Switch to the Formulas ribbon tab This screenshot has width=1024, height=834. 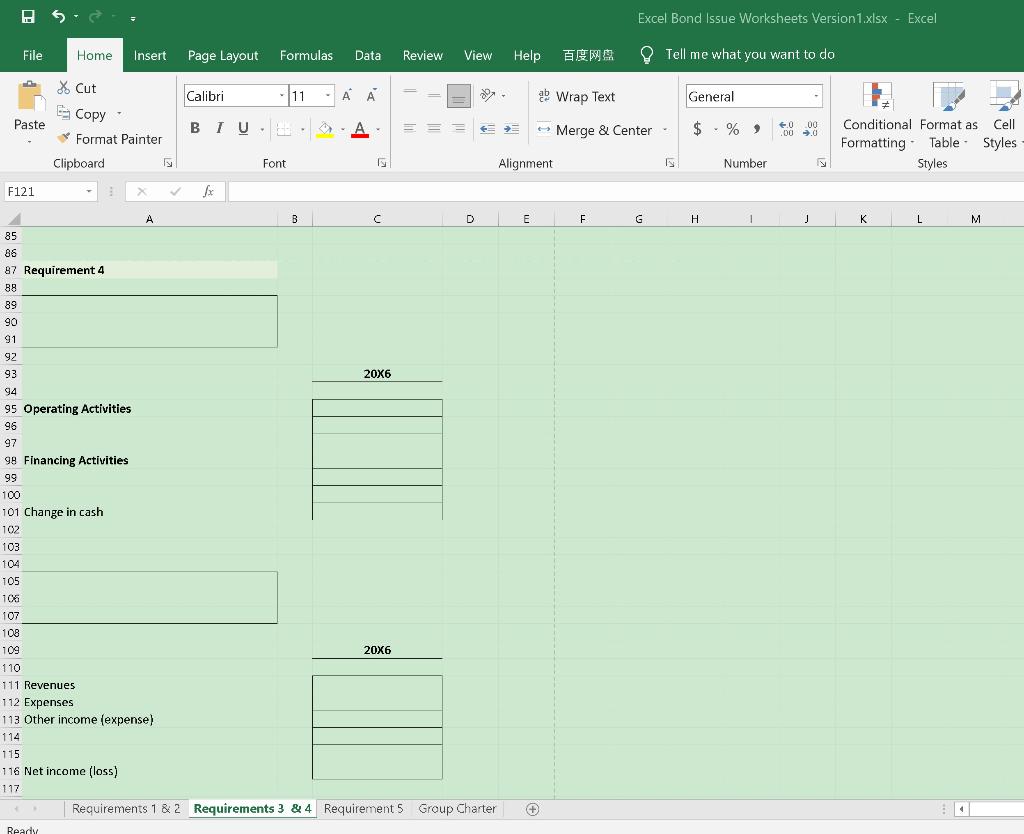tap(306, 55)
